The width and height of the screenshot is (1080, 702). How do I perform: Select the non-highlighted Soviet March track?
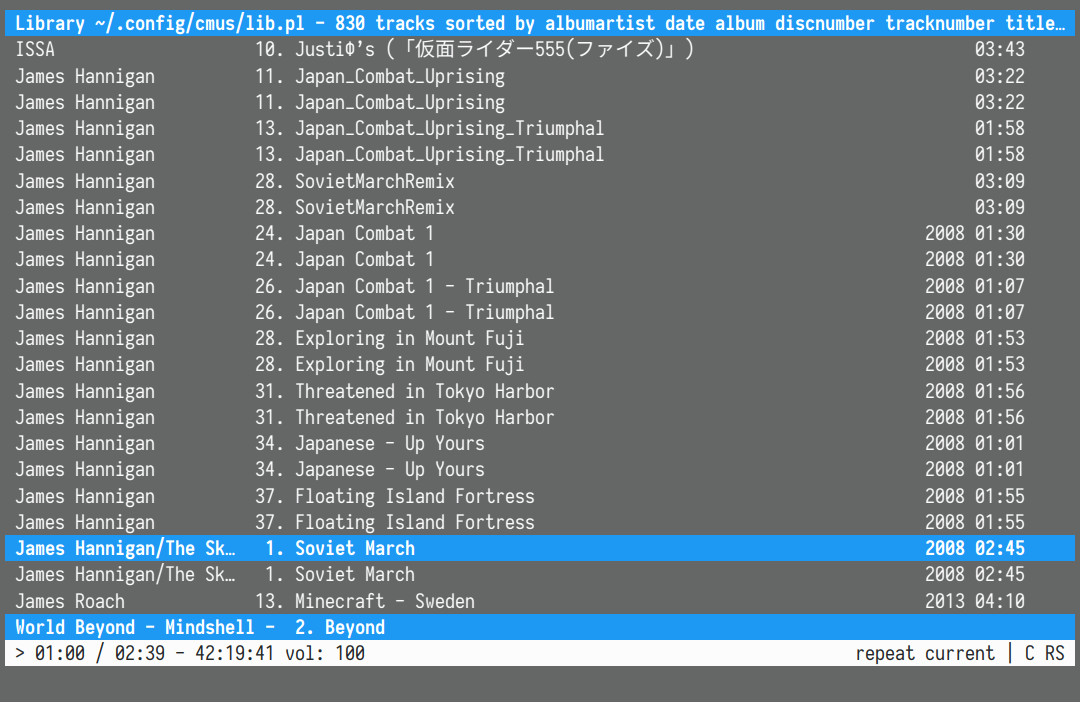tap(354, 574)
